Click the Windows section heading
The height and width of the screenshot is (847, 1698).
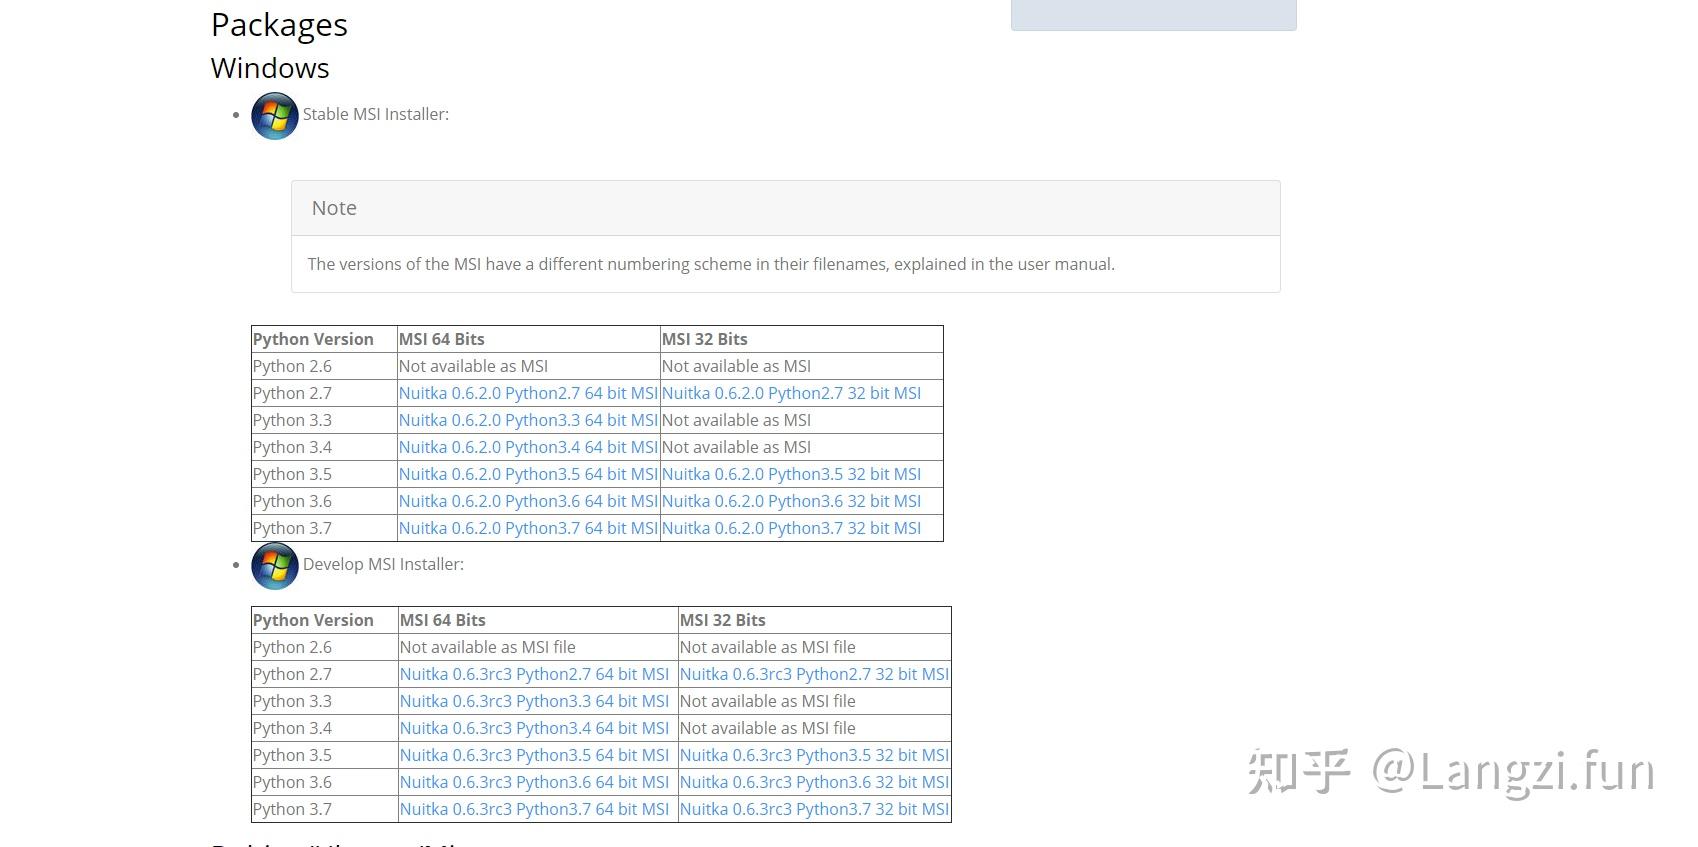click(x=270, y=68)
